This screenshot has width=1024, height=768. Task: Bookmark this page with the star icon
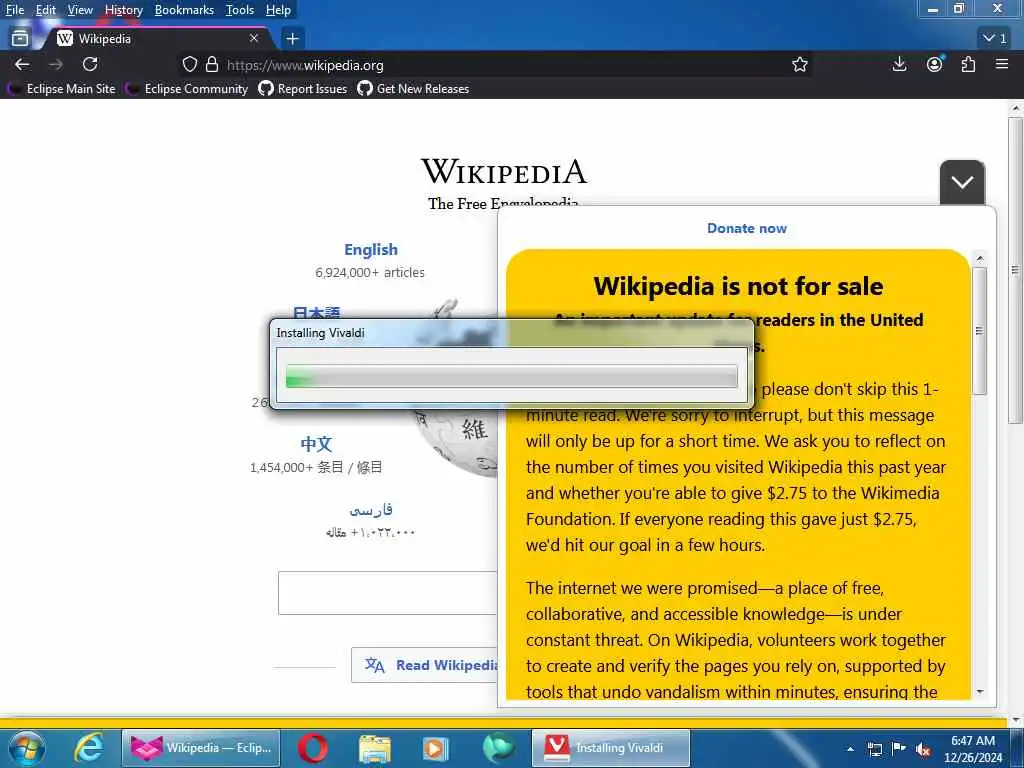coord(799,64)
